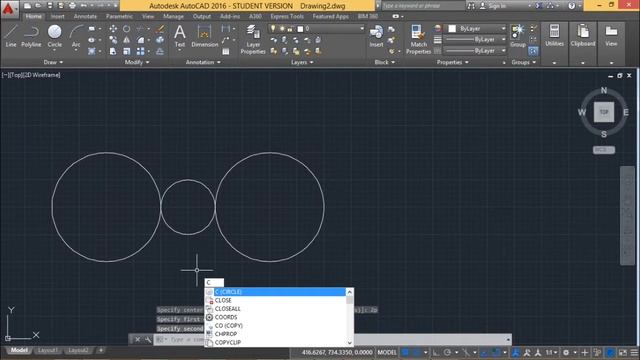Open the Annotate ribbon tab
The image size is (640, 360).
[85, 16]
